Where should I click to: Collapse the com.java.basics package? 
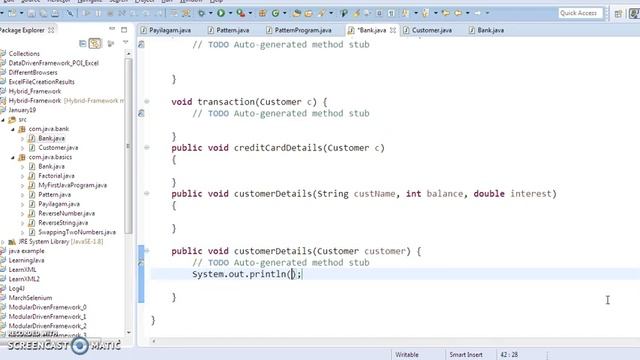13,157
